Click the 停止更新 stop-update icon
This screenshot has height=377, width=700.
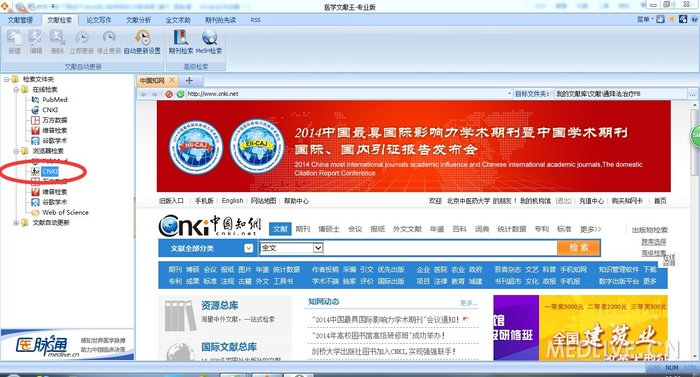point(109,42)
